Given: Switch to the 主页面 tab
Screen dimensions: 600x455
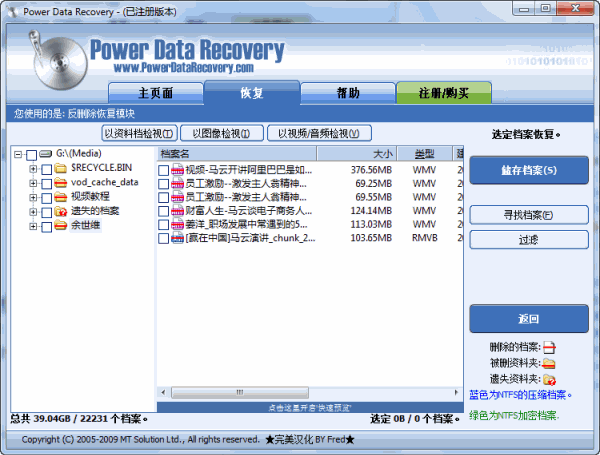Looking at the screenshot, I should click(x=155, y=93).
